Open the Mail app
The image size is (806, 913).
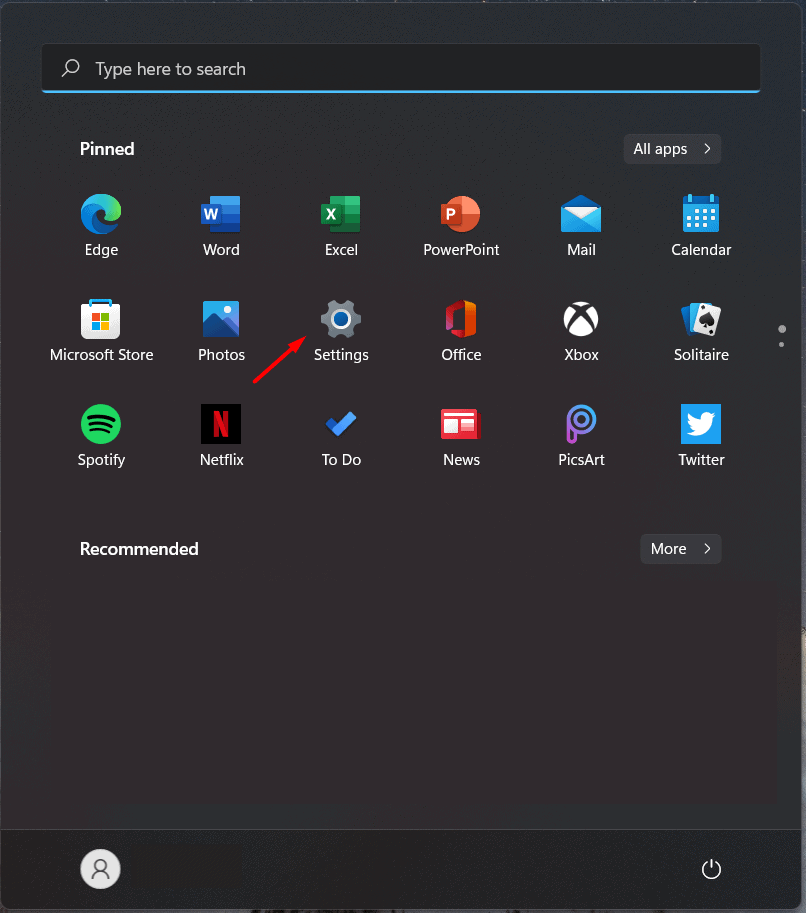581,214
